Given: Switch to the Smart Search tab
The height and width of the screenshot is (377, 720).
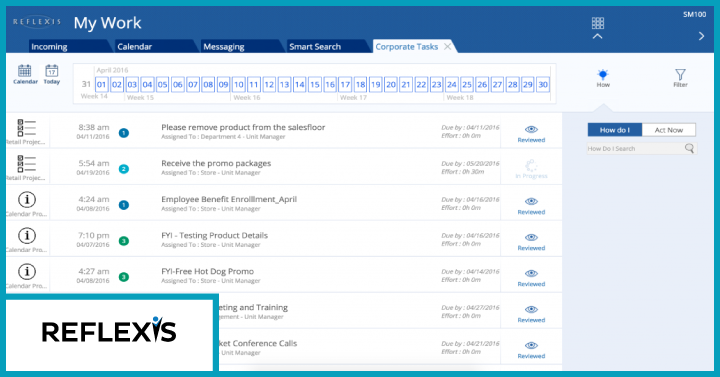Looking at the screenshot, I should coord(327,46).
